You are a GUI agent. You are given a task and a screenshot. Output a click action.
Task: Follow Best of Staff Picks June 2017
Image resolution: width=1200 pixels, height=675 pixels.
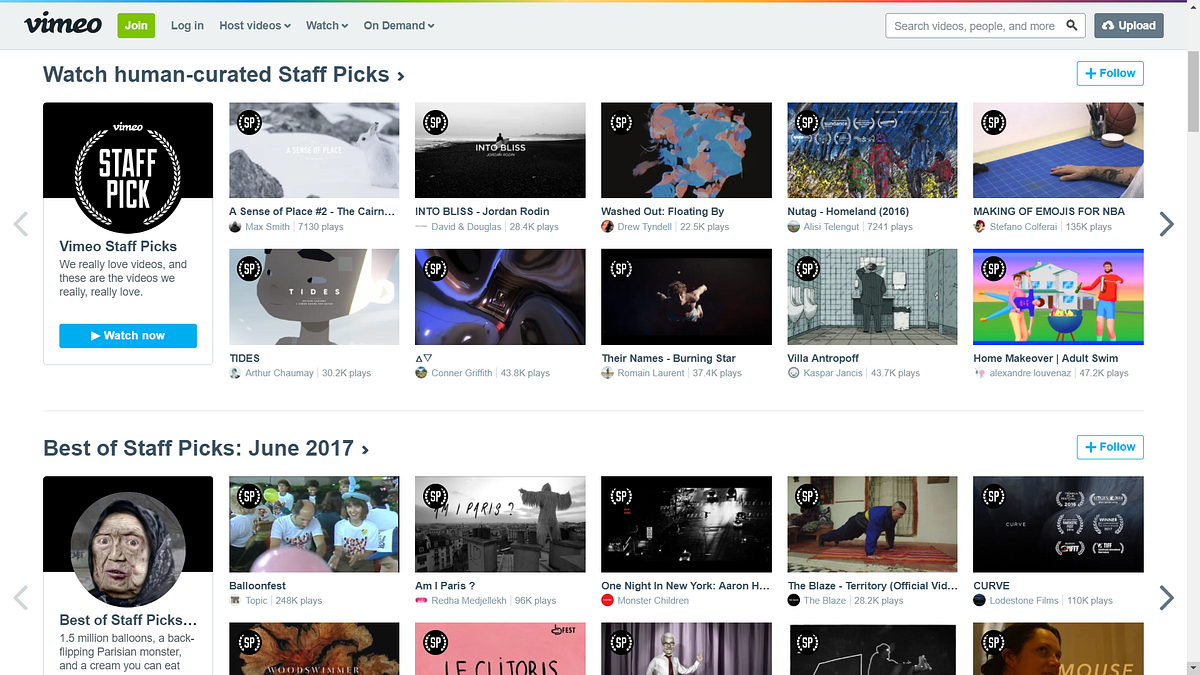pyautogui.click(x=1110, y=447)
